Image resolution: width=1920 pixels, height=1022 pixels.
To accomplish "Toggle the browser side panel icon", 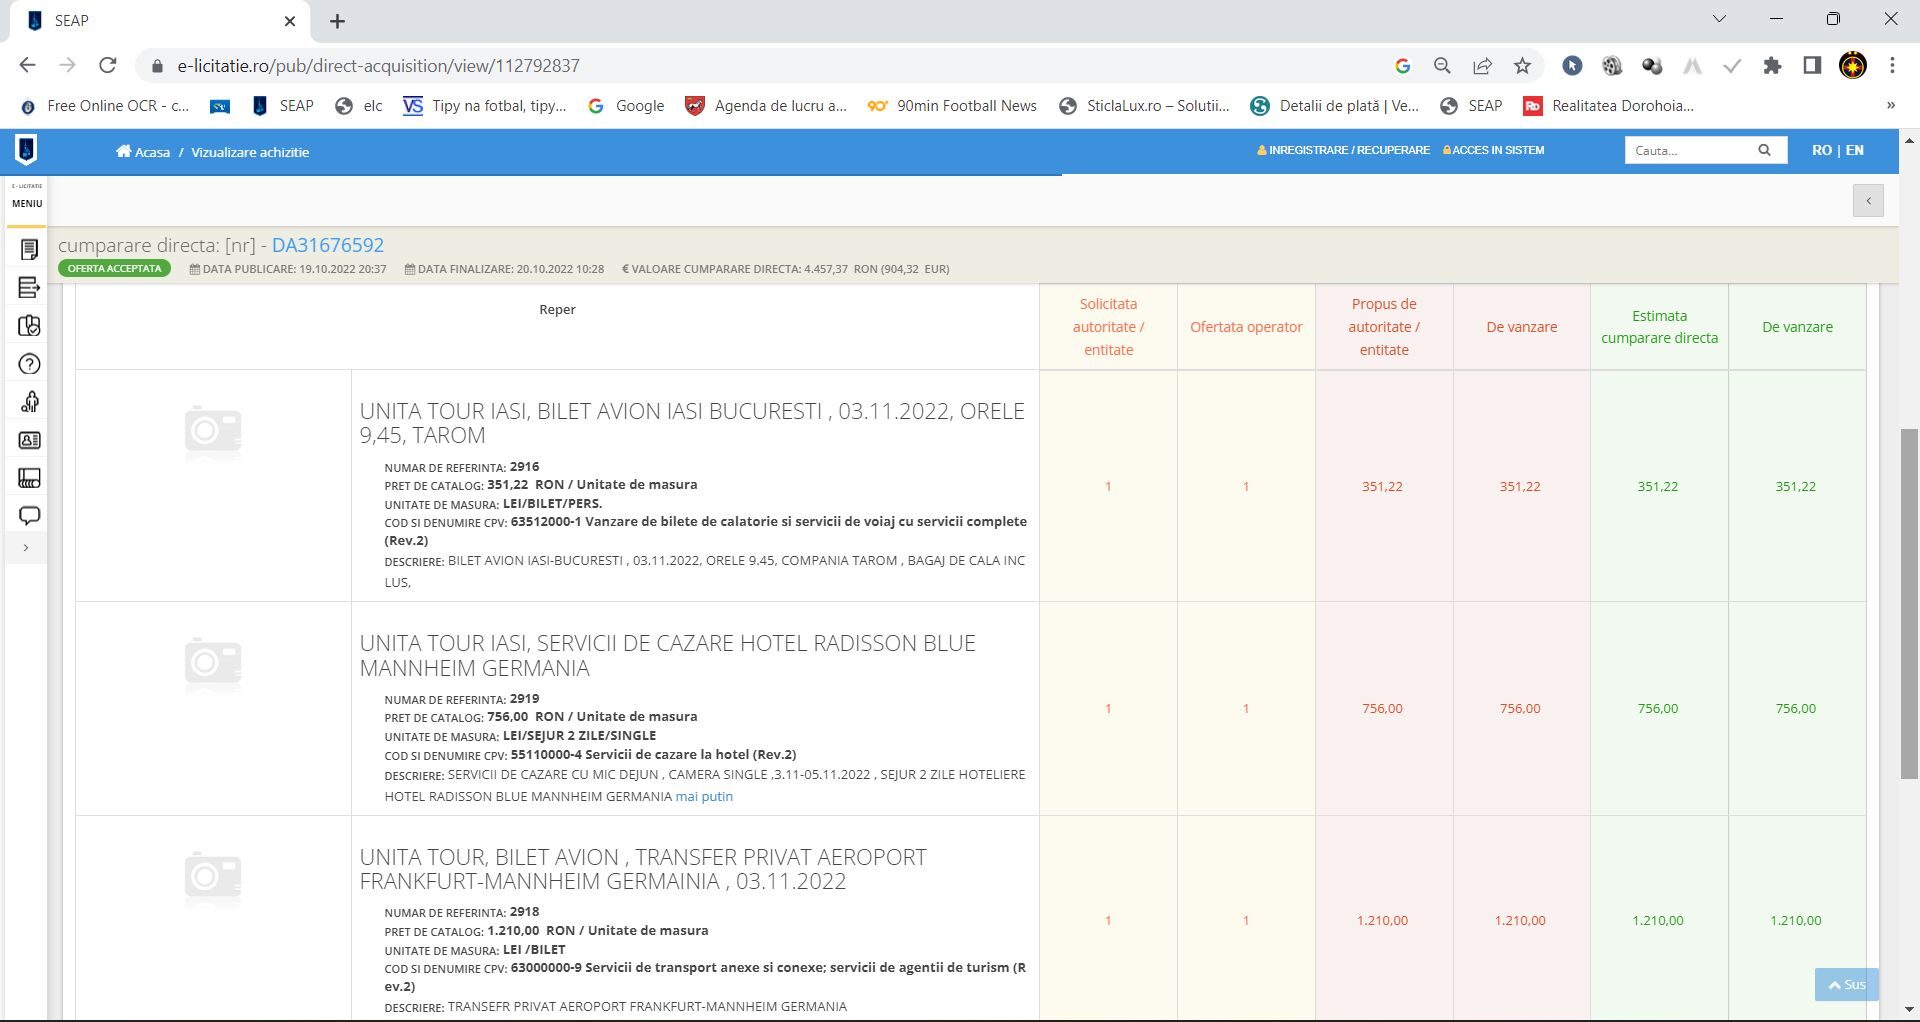I will pyautogui.click(x=1812, y=66).
